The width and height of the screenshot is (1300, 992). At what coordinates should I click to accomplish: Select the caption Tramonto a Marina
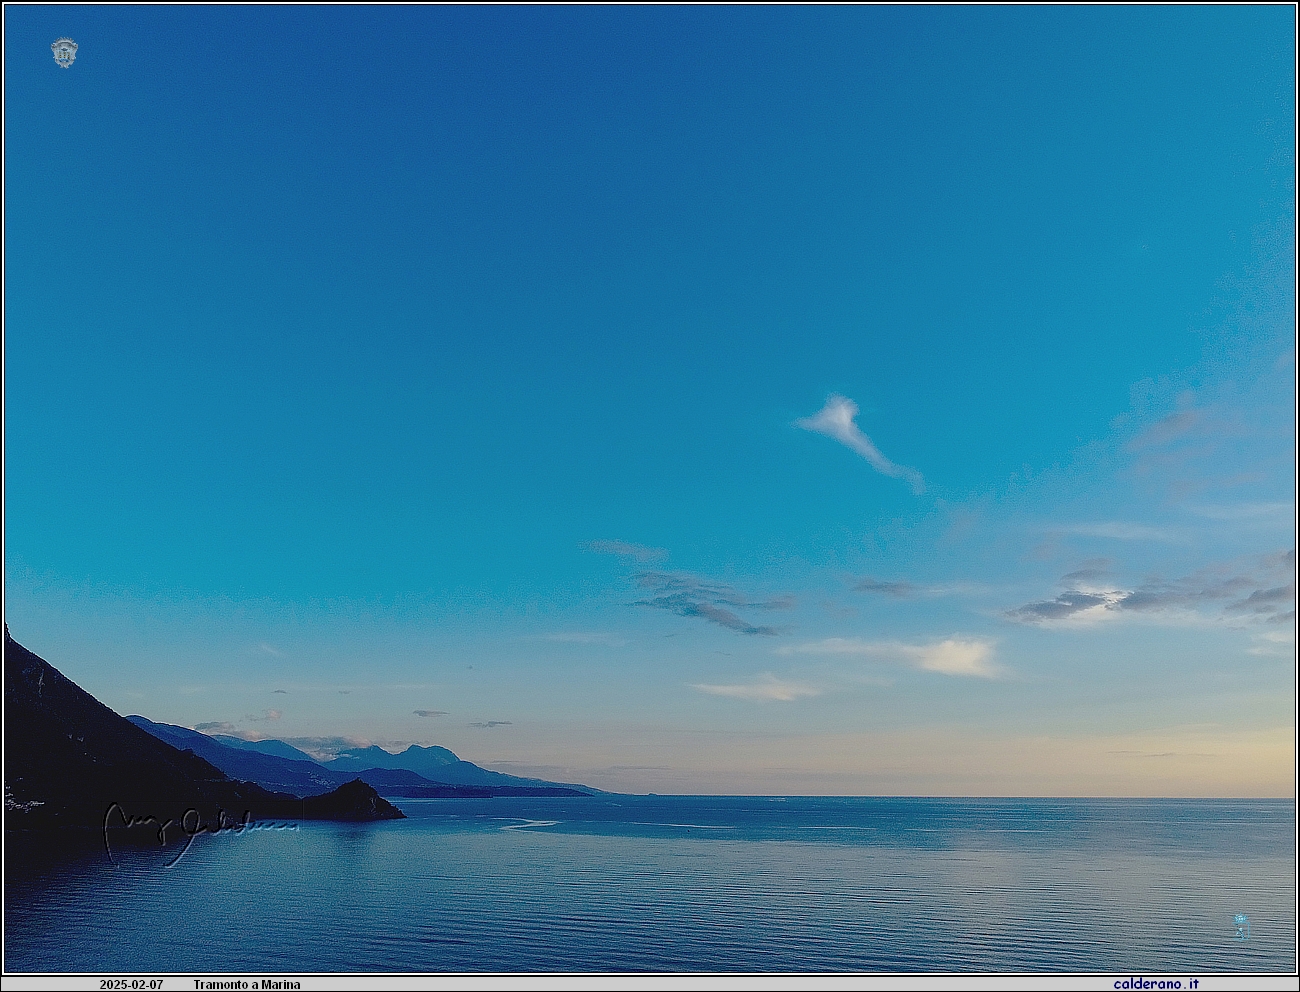pos(247,985)
